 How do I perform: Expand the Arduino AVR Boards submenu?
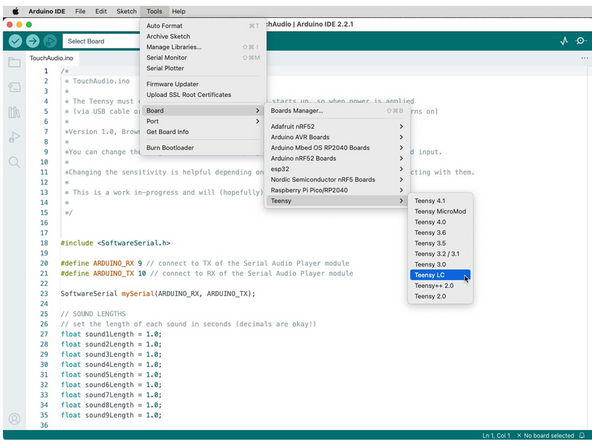(337, 137)
